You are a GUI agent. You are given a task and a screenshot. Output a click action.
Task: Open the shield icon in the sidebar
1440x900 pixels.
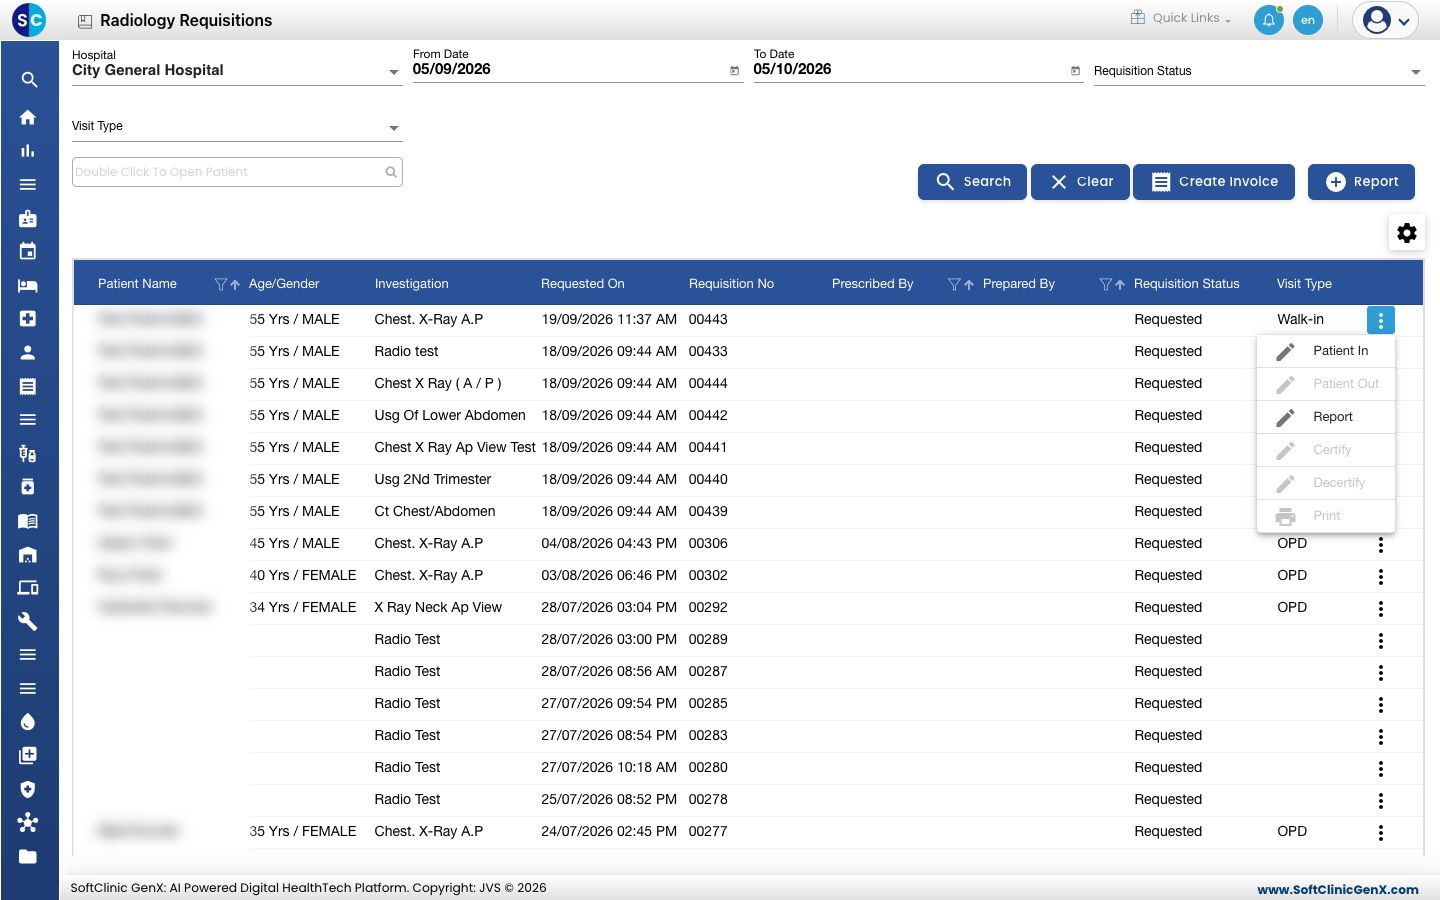pyautogui.click(x=28, y=789)
